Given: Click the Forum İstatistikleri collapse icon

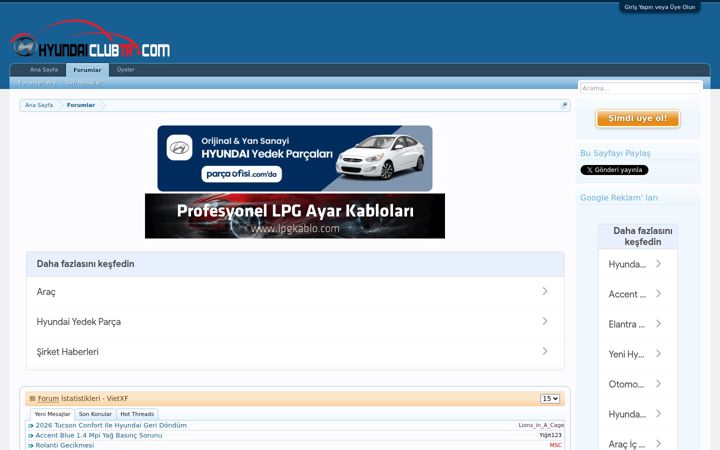Looking at the screenshot, I should [x=32, y=399].
